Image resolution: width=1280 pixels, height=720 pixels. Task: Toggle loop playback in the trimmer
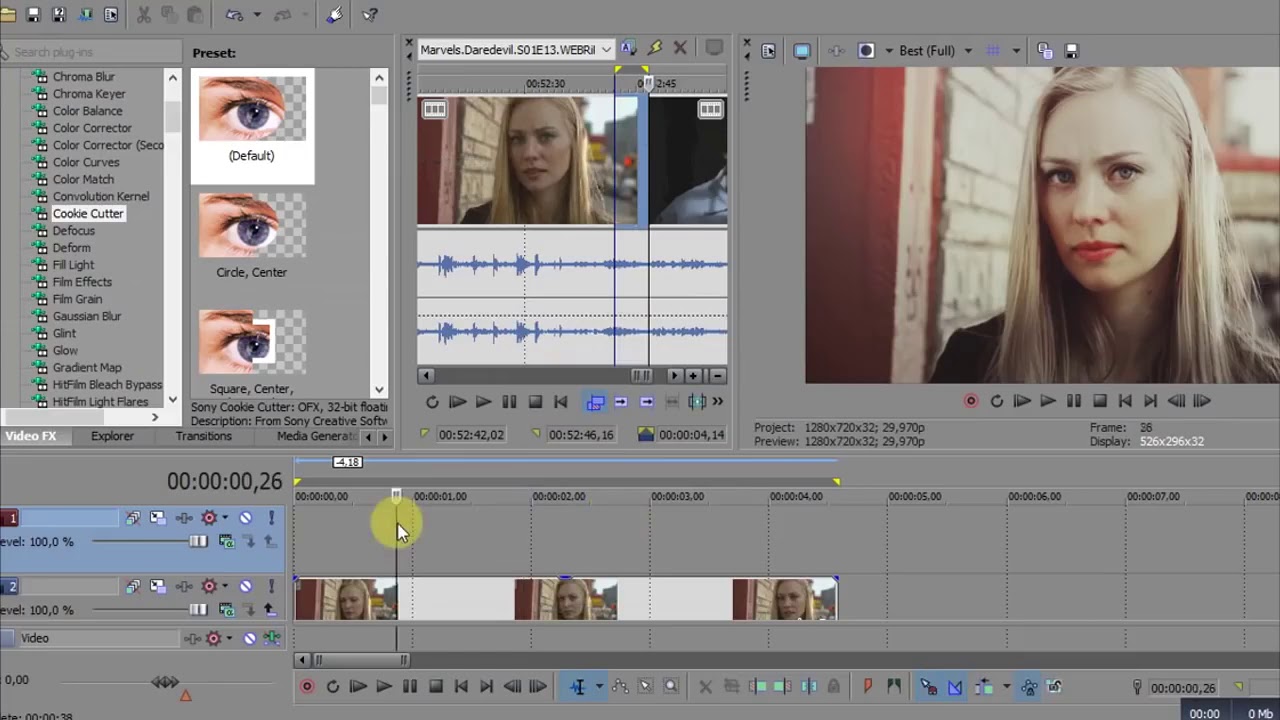coord(432,402)
